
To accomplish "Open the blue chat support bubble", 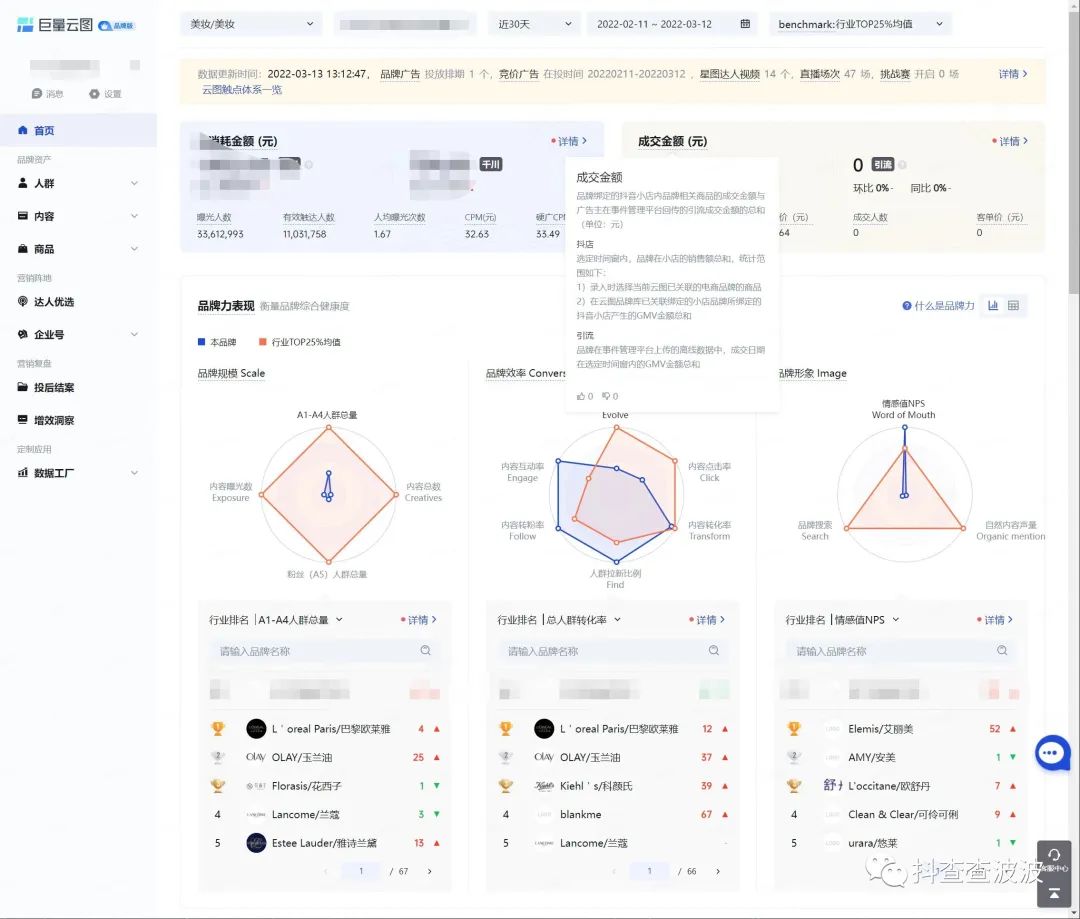I will pyautogui.click(x=1052, y=753).
